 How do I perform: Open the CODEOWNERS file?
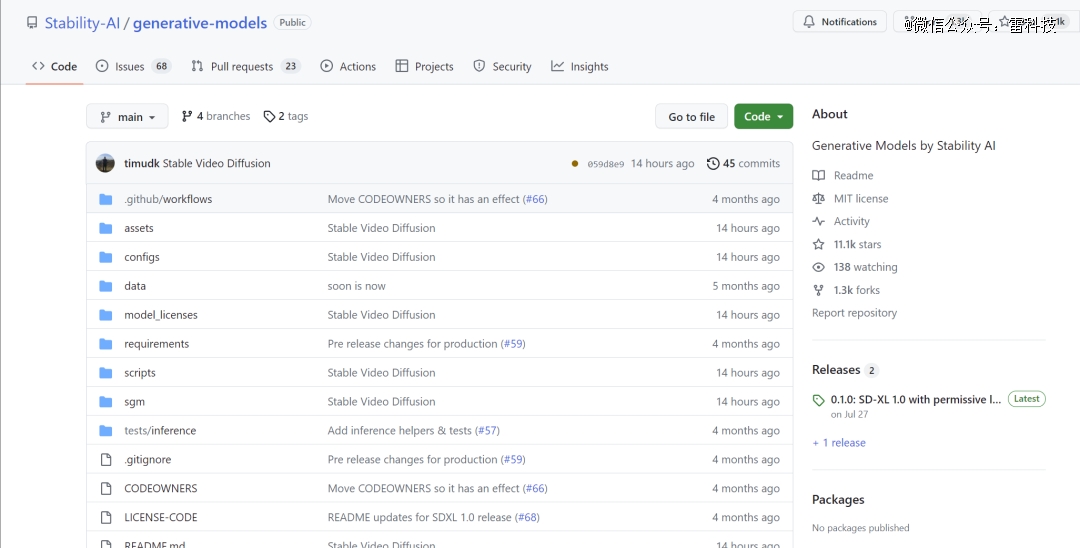coord(160,488)
